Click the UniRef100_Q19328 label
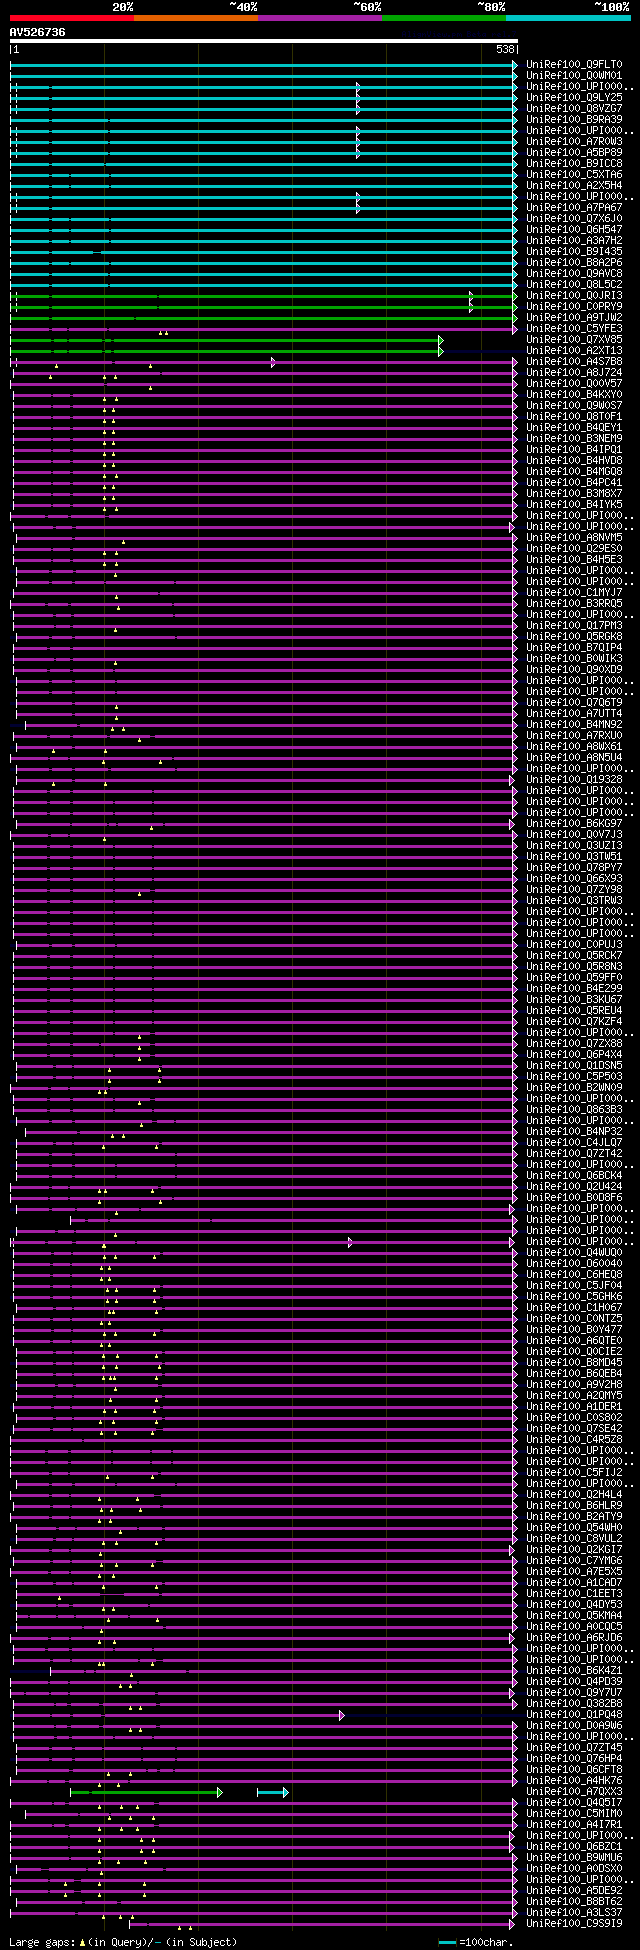Screen dimensions: 640x1950 [x=574, y=779]
